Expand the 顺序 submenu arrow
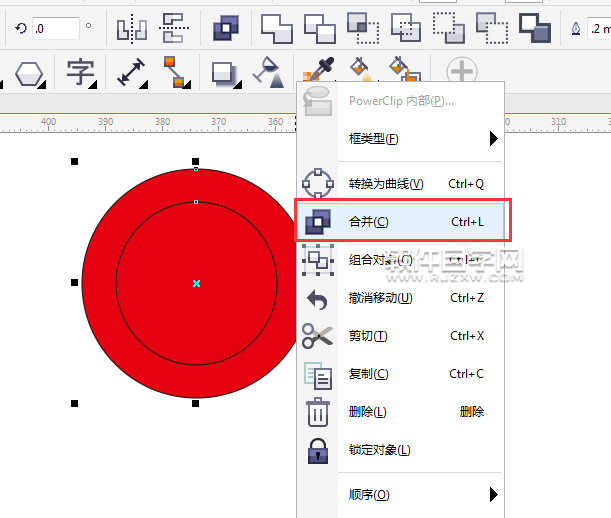 (494, 494)
